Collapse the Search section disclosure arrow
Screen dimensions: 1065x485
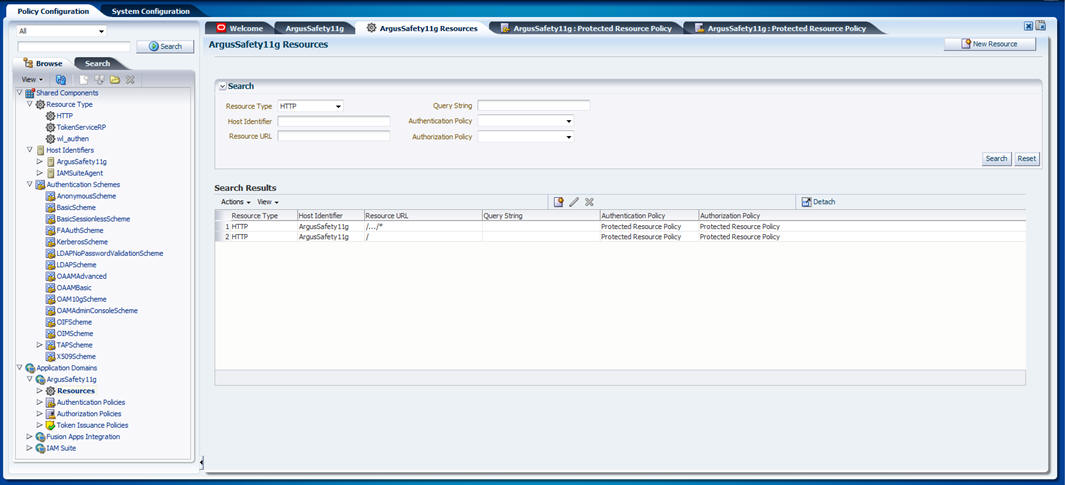coord(222,86)
